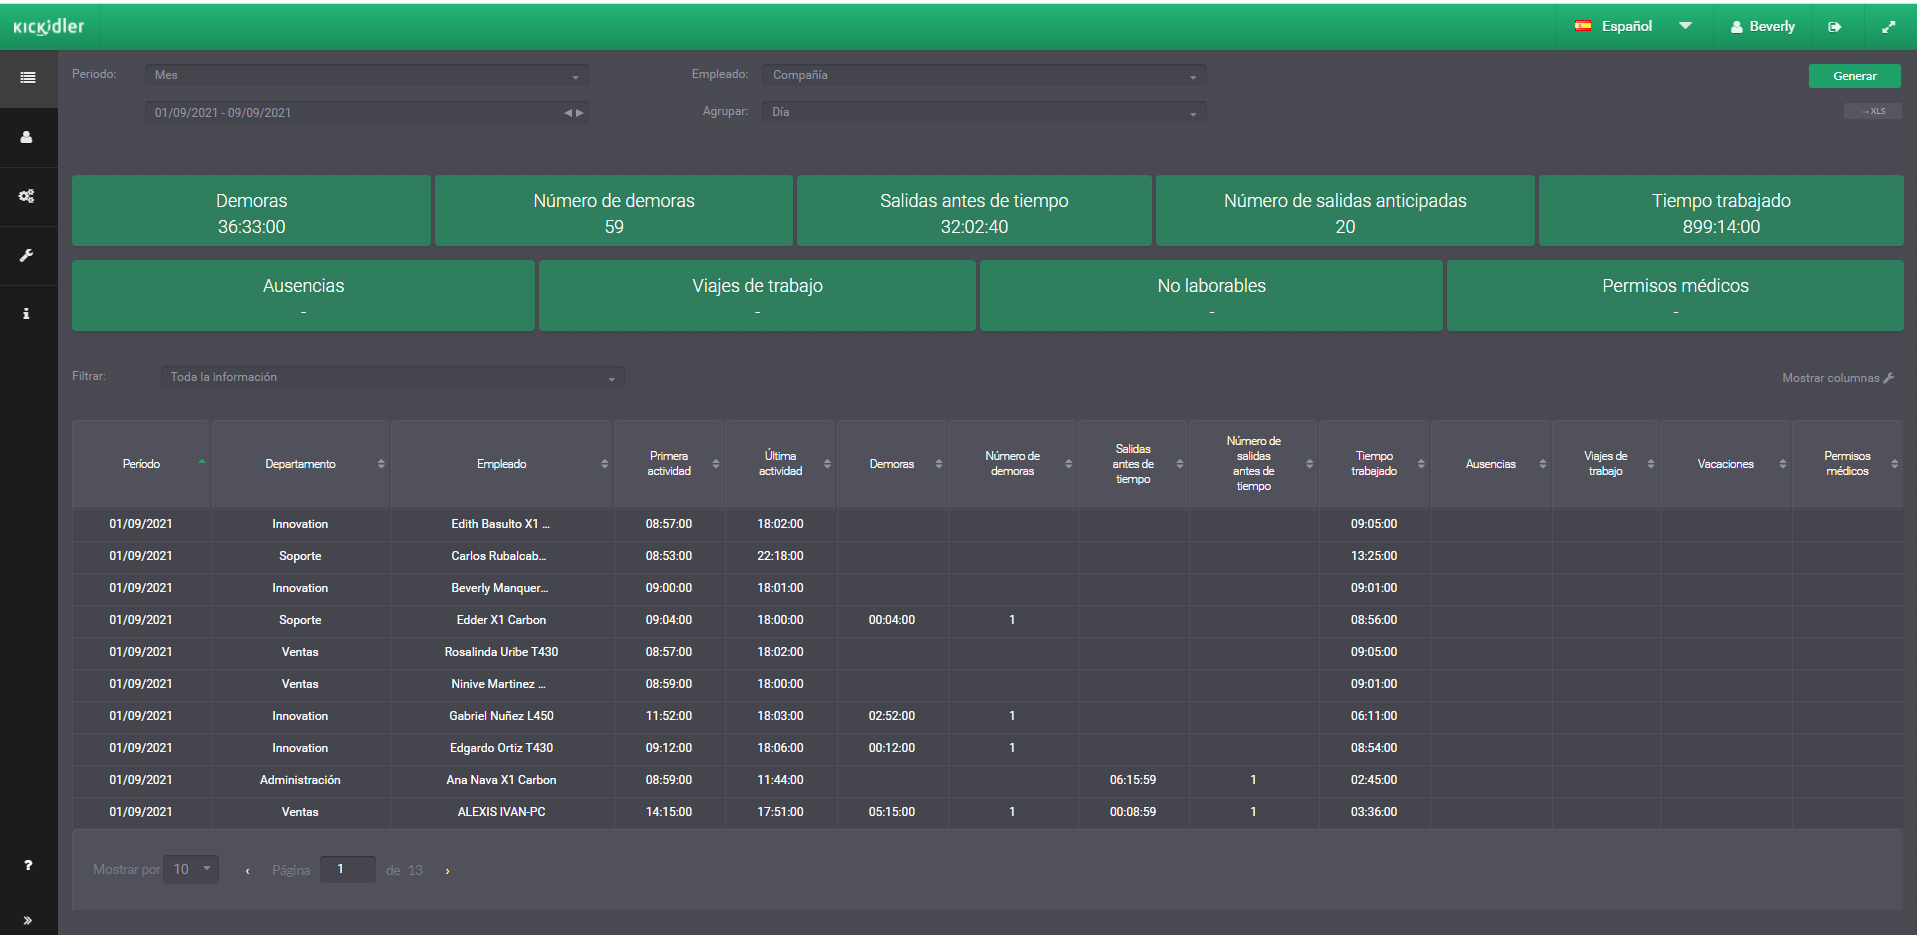This screenshot has height=935, width=1917.
Task: Click the Salidas antes de tiempo card
Action: click(974, 211)
